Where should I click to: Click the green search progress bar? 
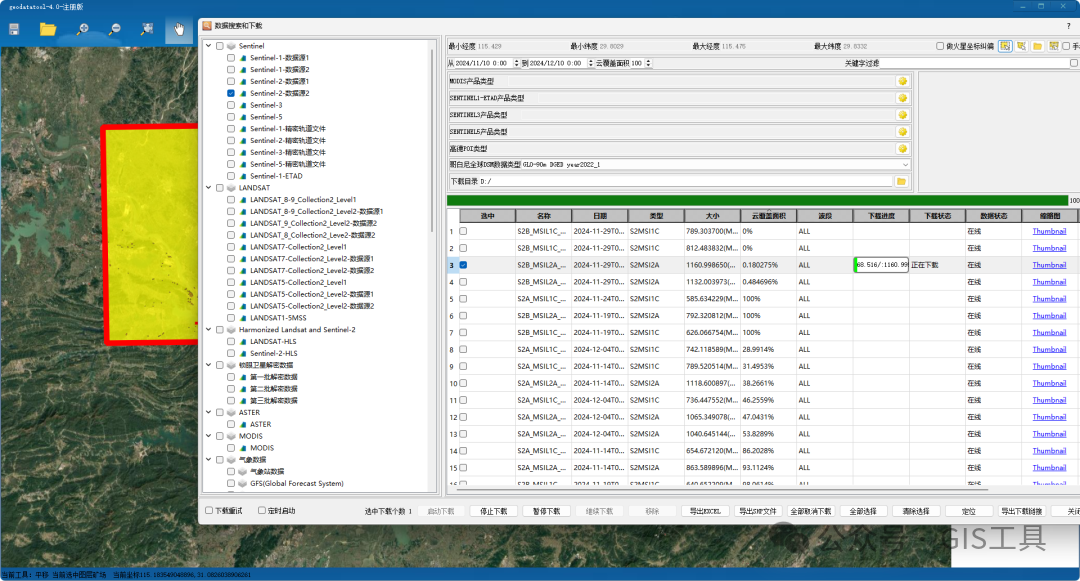coord(758,200)
